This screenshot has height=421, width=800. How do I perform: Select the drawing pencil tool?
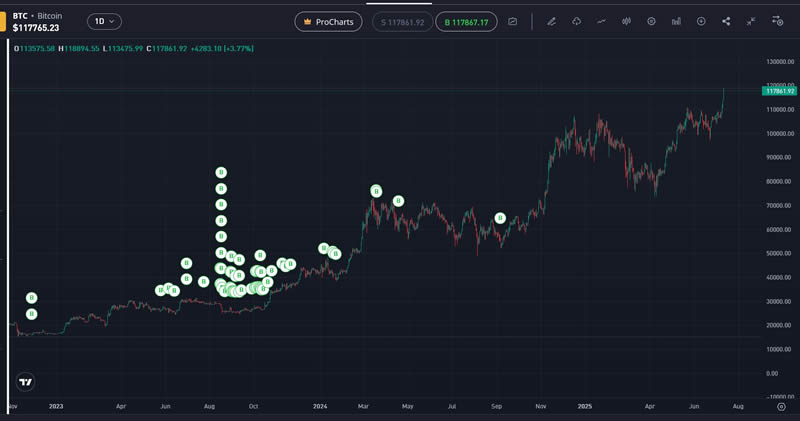click(x=552, y=21)
